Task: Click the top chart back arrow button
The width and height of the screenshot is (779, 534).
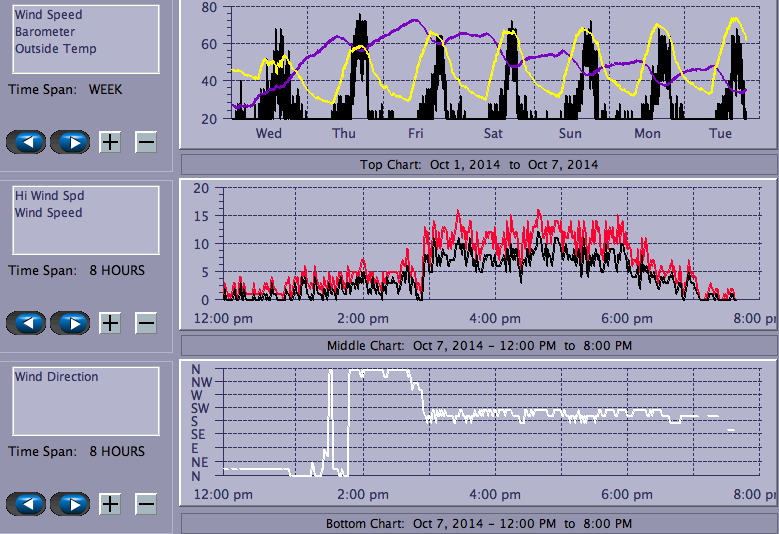Action: [26, 141]
